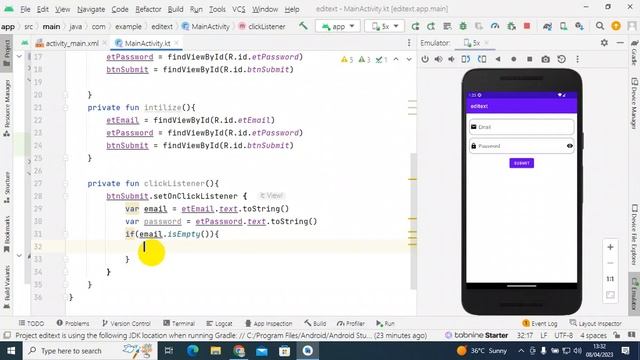Click the emulator volume down icon
640x360 pixels.
pos(451,59)
